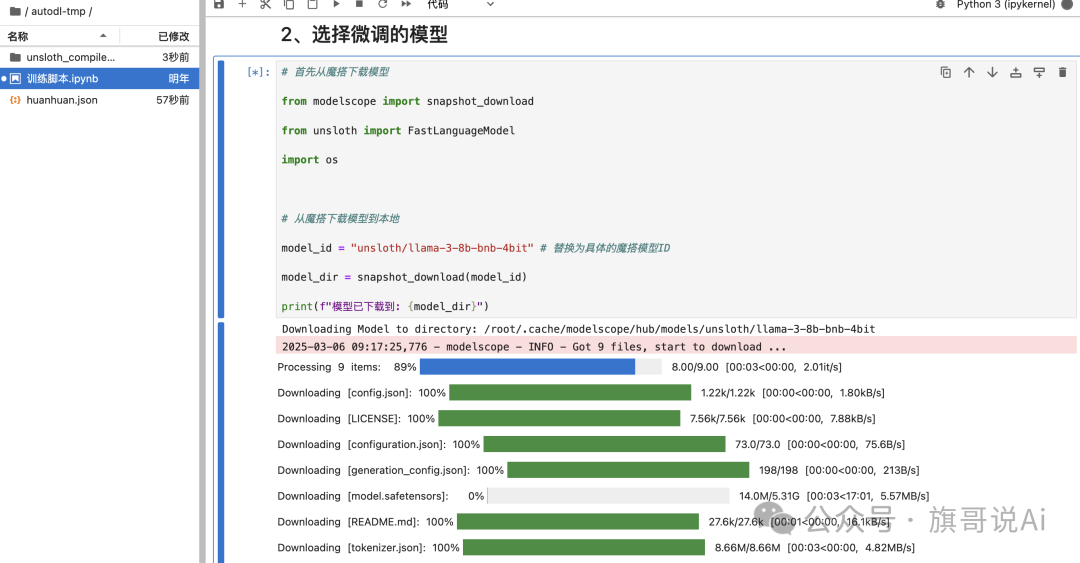This screenshot has width=1080, height=563.
Task: Collapse the cell output using its blue left bar
Action: [x=221, y=442]
